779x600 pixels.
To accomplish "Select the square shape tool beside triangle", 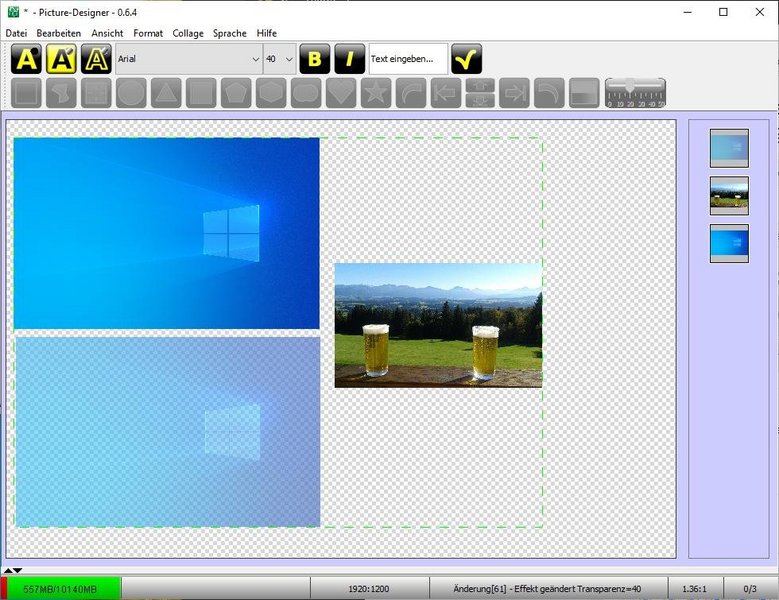I will tap(201, 93).
